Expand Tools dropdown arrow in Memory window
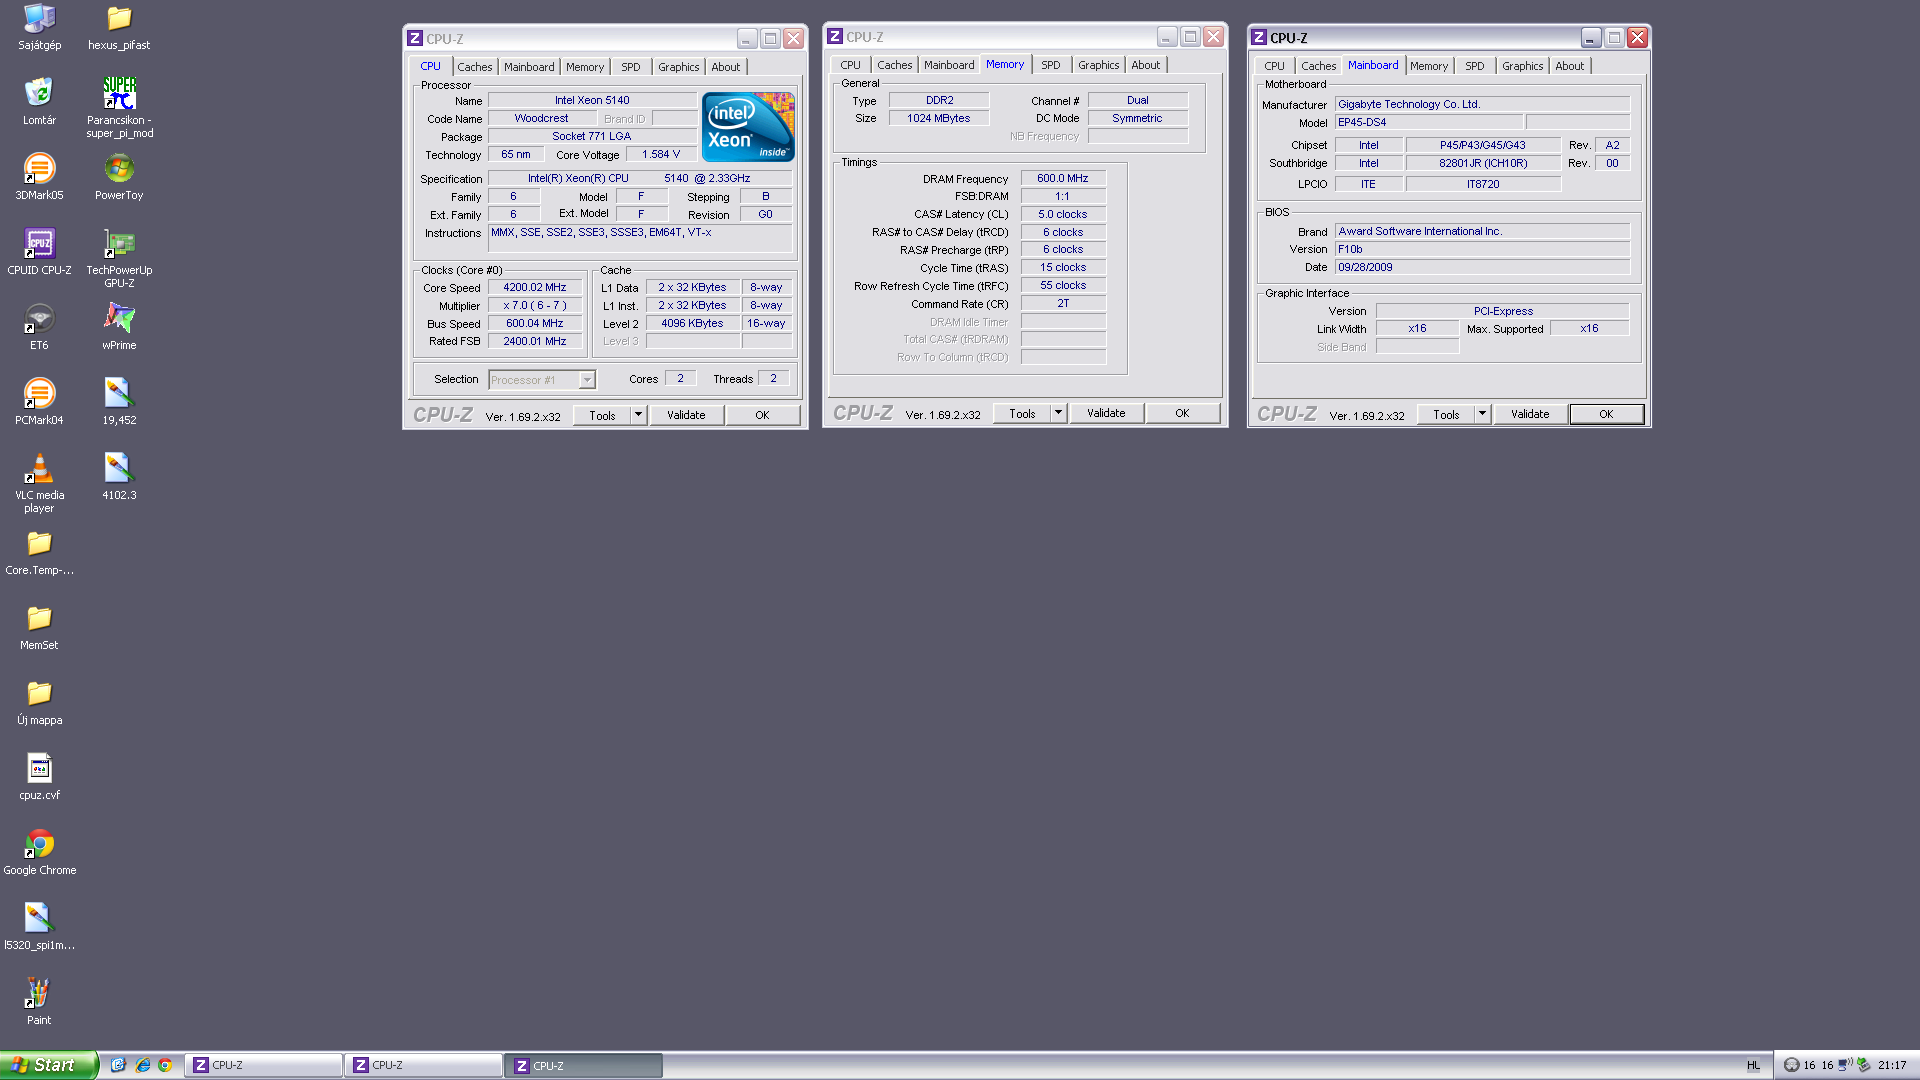The height and width of the screenshot is (1080, 1920). pyautogui.click(x=1058, y=413)
